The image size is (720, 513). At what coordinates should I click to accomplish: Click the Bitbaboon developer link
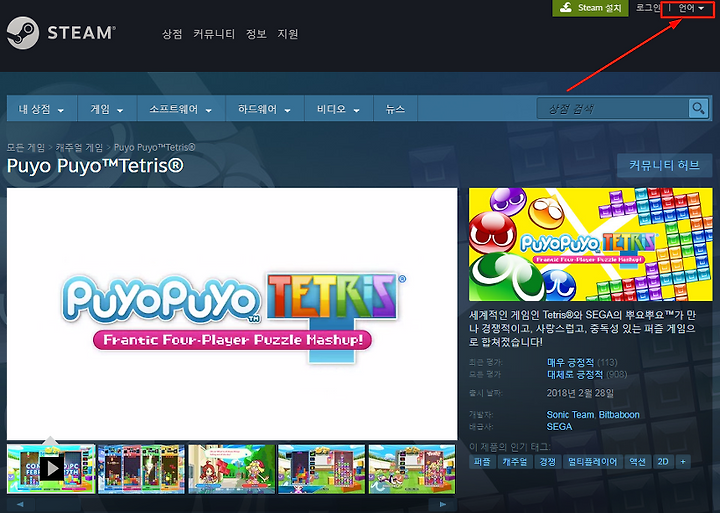pos(619,415)
